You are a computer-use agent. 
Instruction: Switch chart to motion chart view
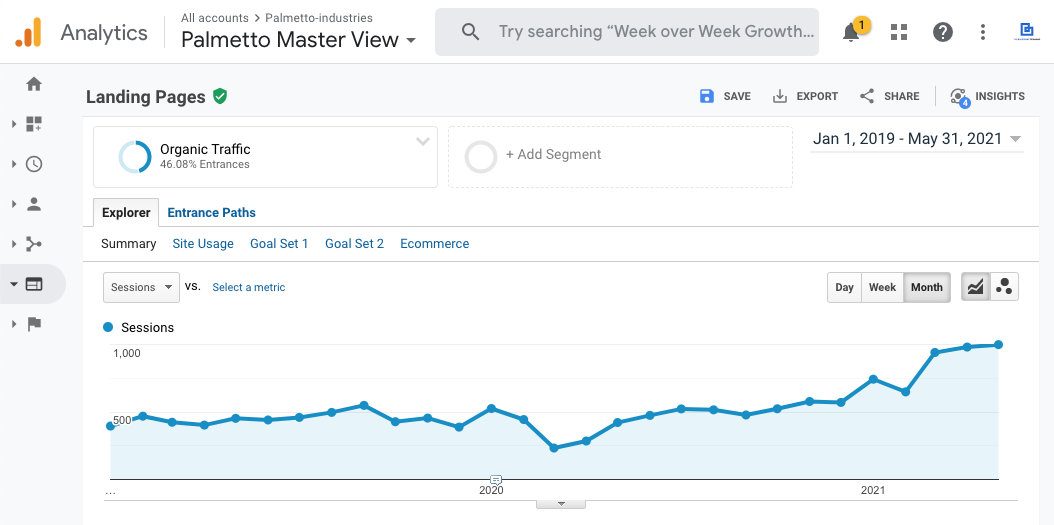[1004, 287]
